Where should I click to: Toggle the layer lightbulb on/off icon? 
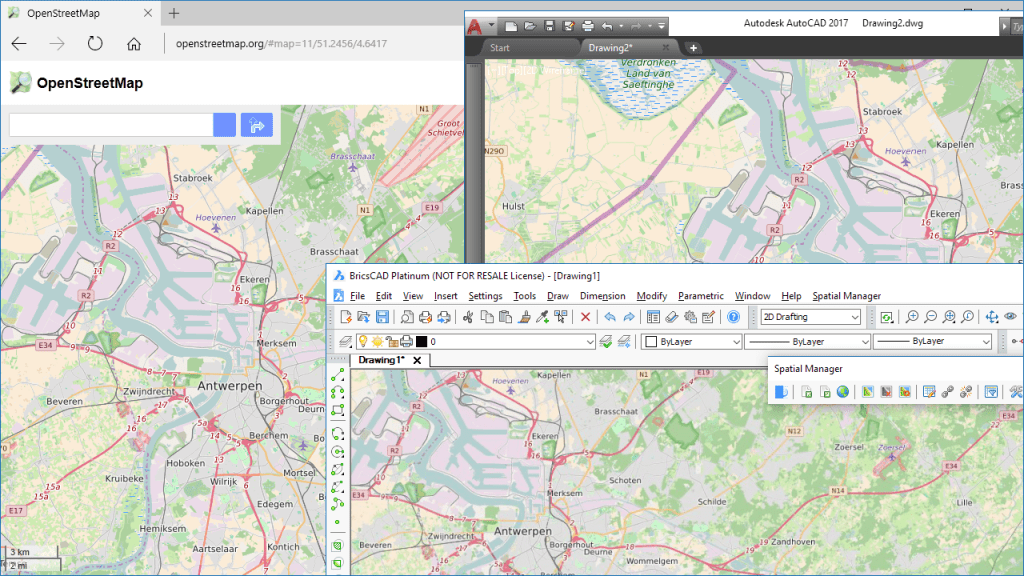click(x=362, y=342)
